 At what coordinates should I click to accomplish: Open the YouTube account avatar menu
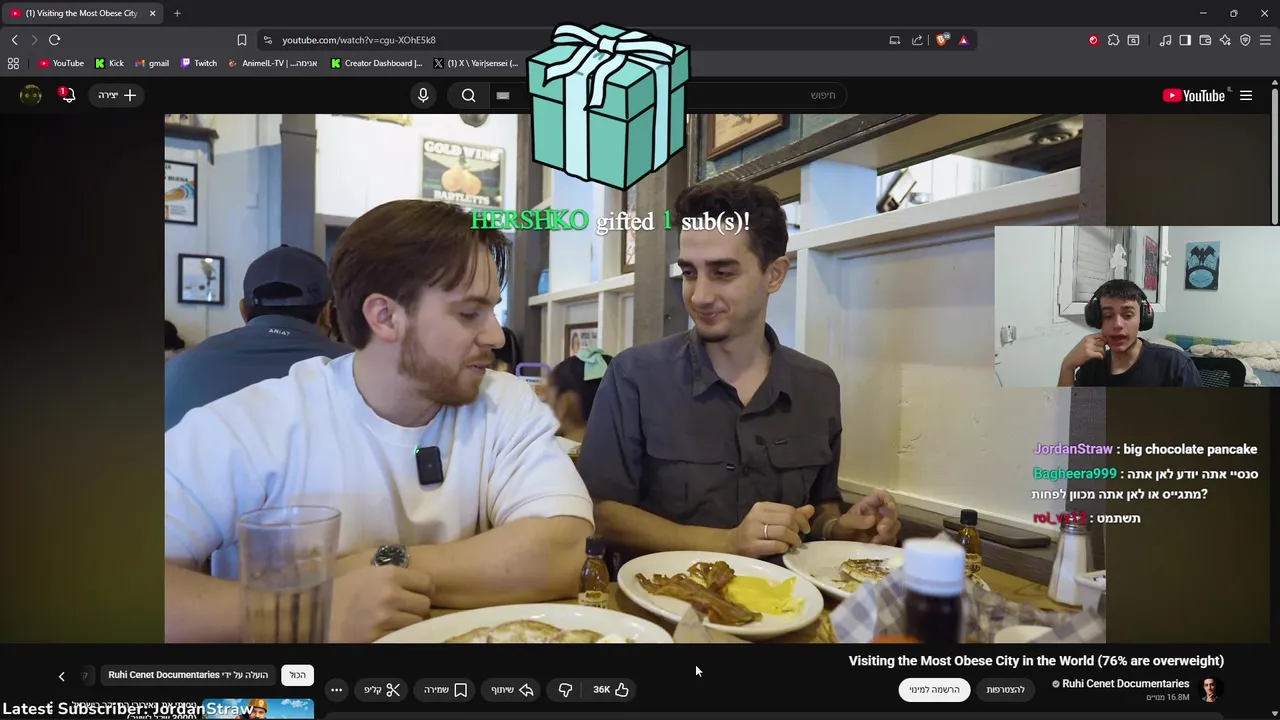(x=31, y=95)
